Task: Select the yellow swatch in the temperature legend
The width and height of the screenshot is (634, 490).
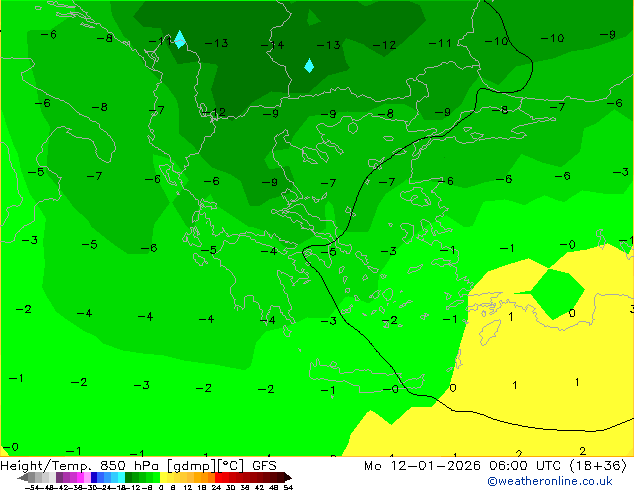Action: (163, 477)
